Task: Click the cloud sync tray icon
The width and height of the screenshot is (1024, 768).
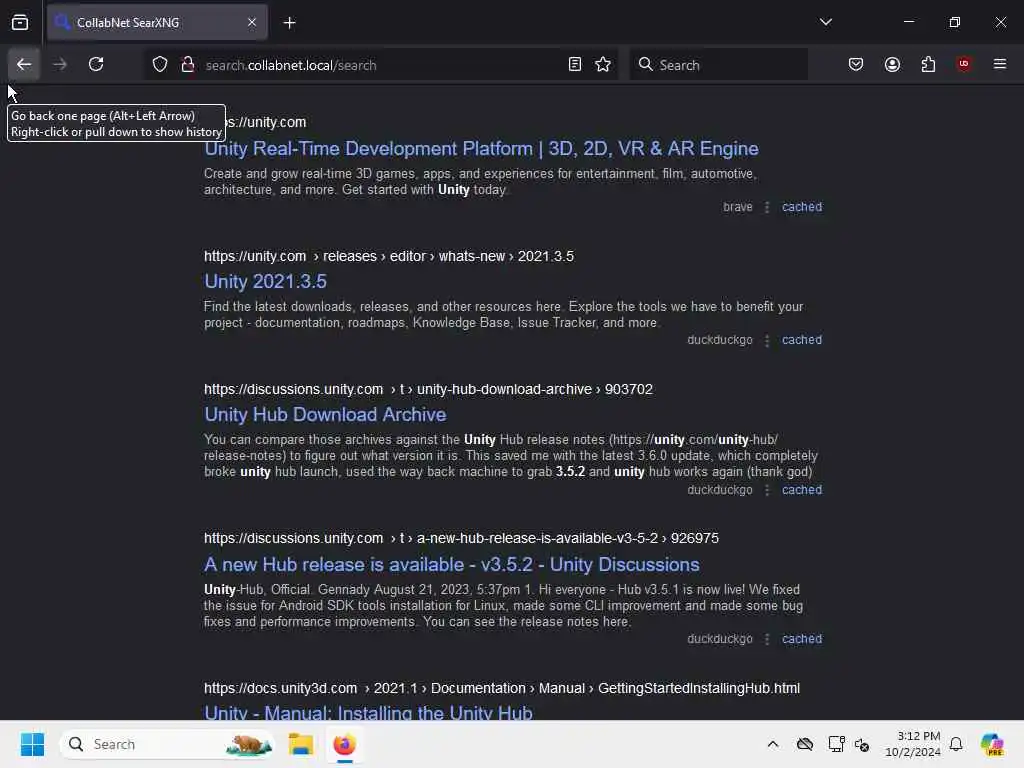Action: click(x=805, y=744)
